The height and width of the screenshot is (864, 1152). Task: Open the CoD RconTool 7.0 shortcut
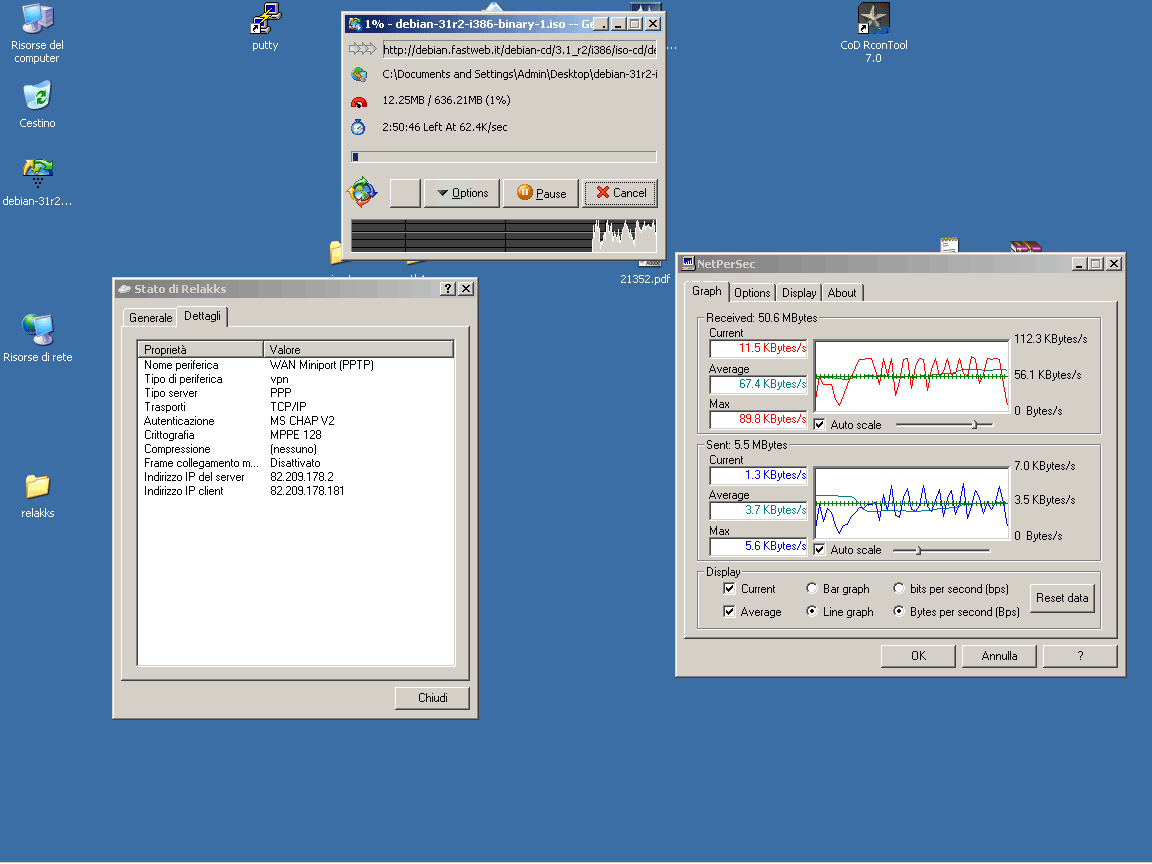[873, 19]
